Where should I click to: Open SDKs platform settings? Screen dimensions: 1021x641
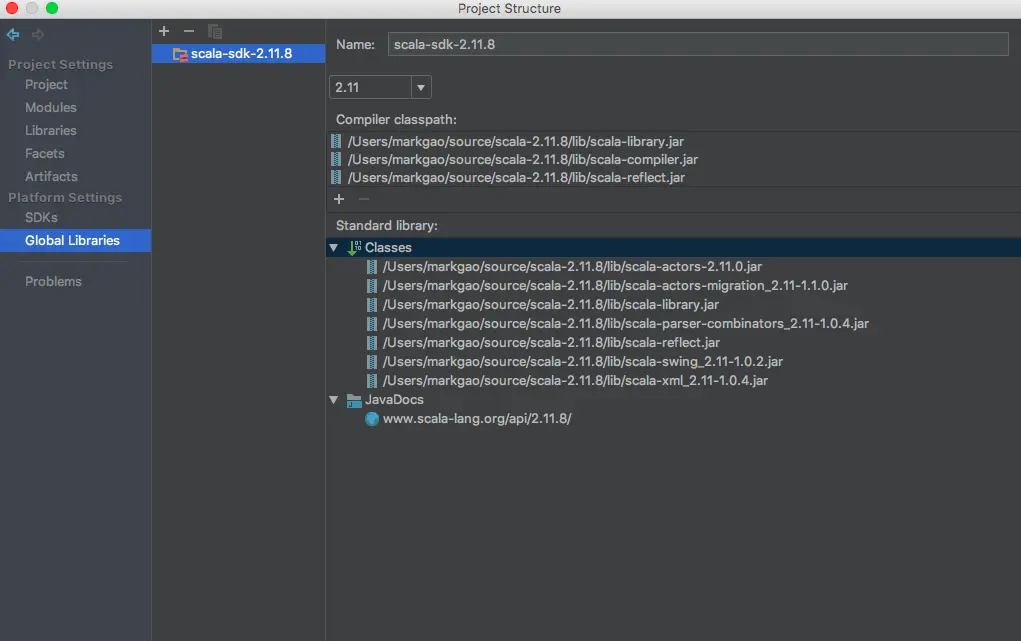pyautogui.click(x=41, y=217)
